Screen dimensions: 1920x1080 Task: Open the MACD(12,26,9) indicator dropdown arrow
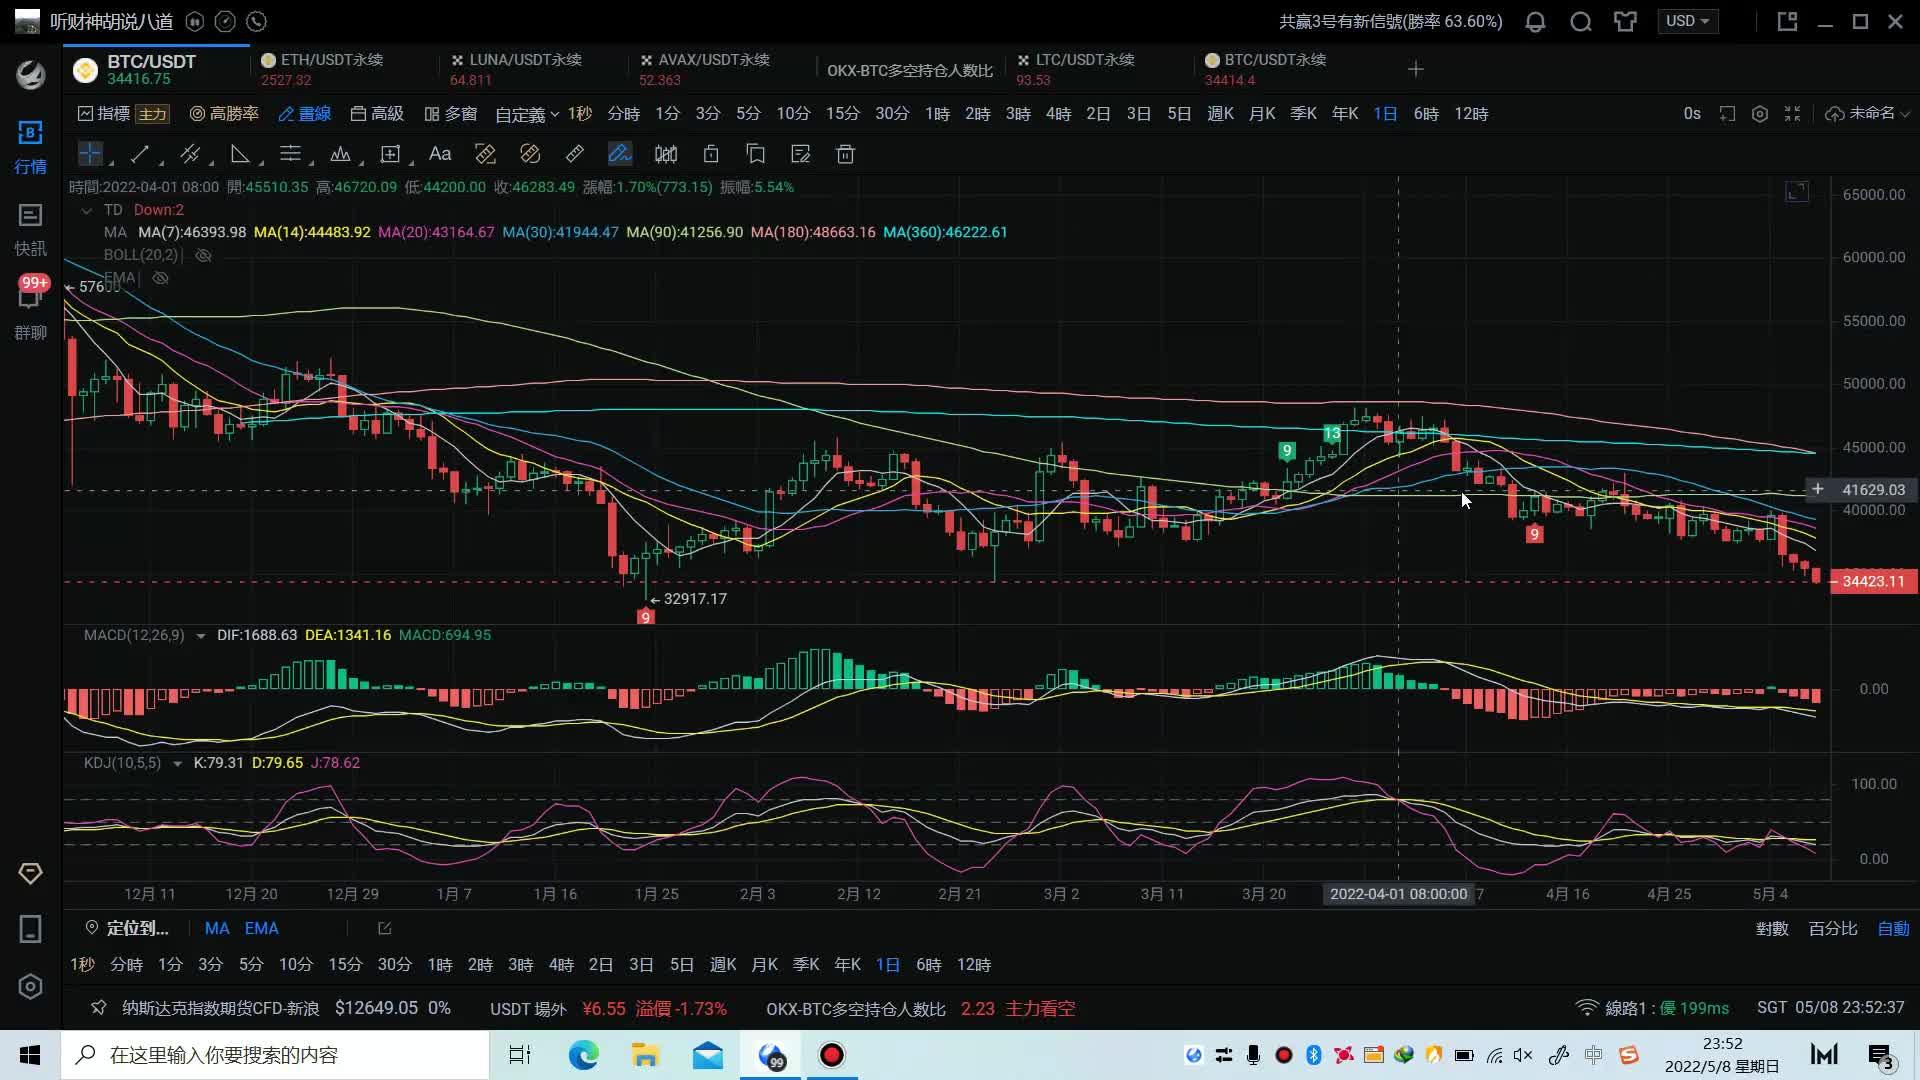point(201,636)
